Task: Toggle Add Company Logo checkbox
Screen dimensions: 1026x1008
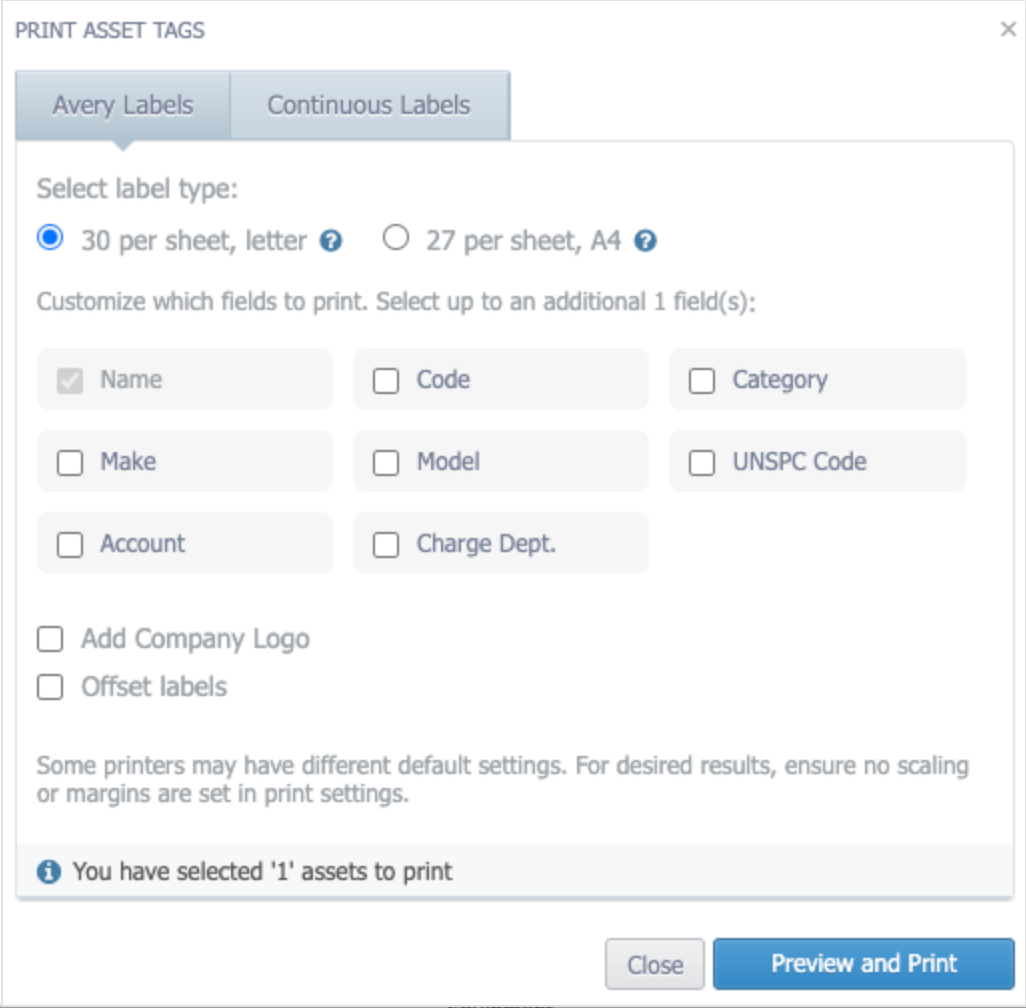Action: click(50, 639)
